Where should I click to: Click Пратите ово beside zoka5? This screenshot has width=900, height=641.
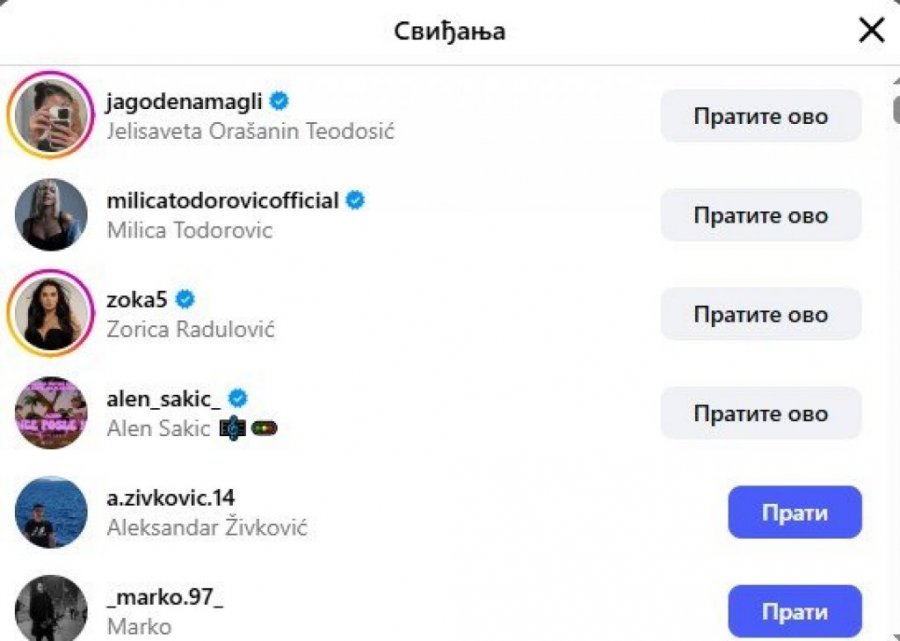(x=760, y=314)
